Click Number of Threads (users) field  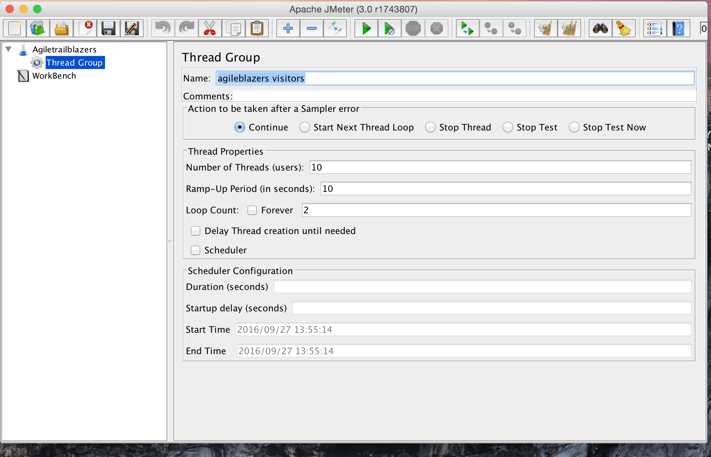(x=500, y=167)
